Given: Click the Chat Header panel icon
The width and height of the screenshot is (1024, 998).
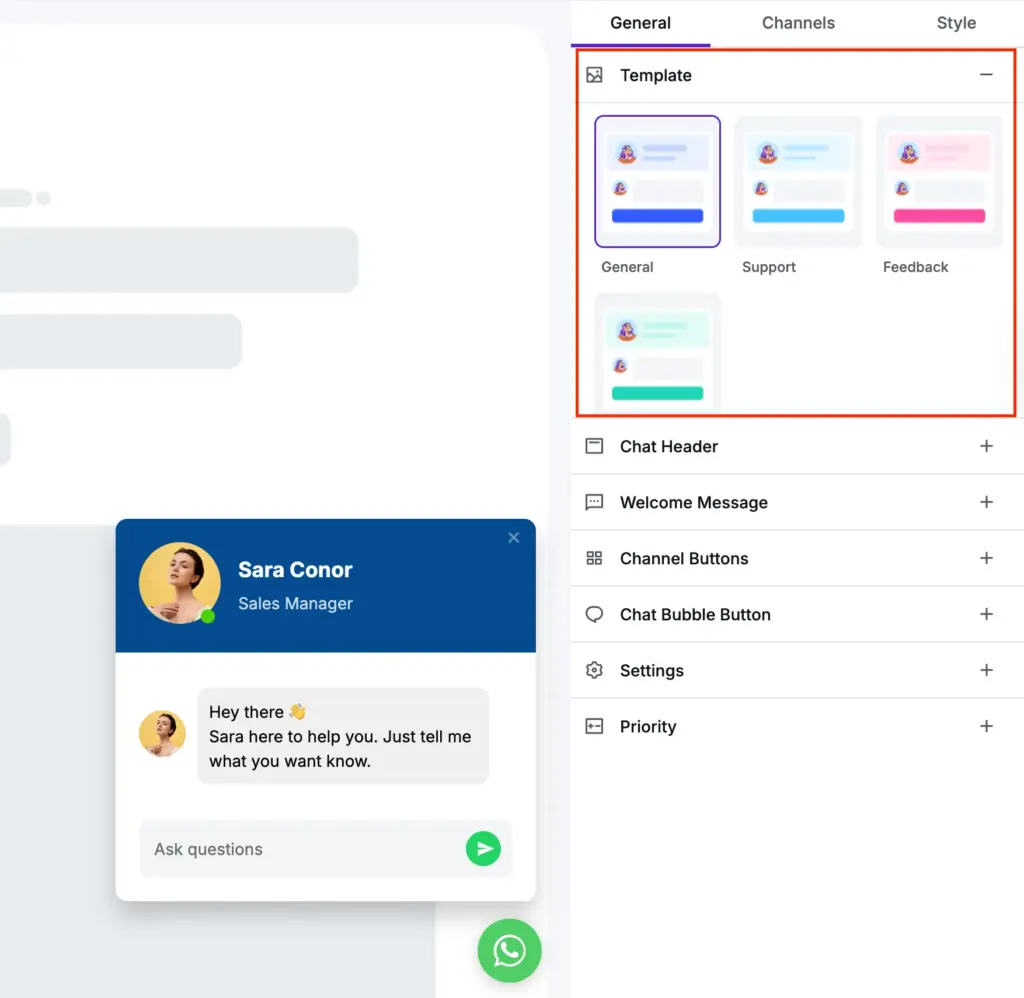Looking at the screenshot, I should click(595, 446).
